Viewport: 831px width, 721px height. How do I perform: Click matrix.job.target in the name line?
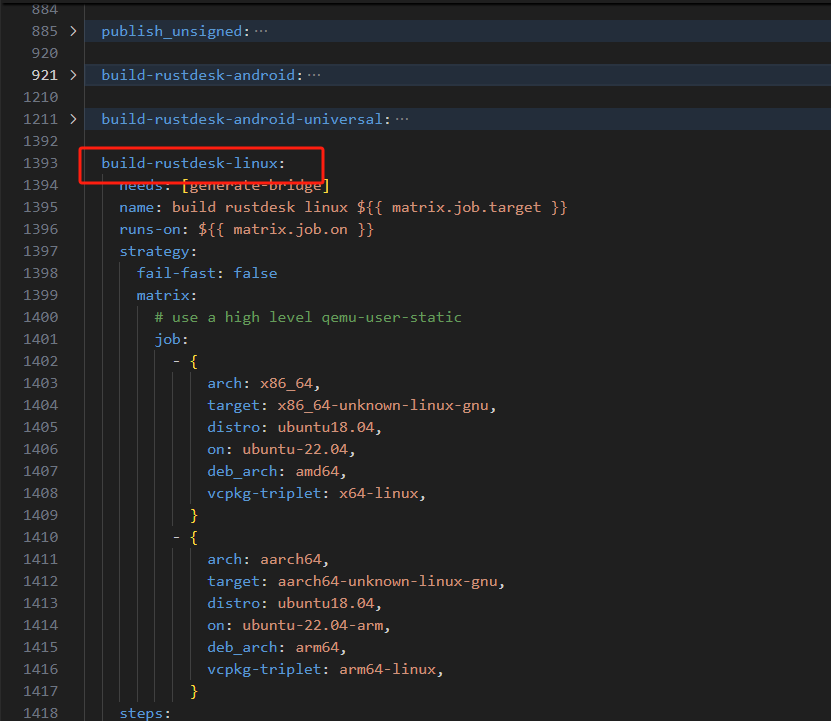tap(466, 207)
